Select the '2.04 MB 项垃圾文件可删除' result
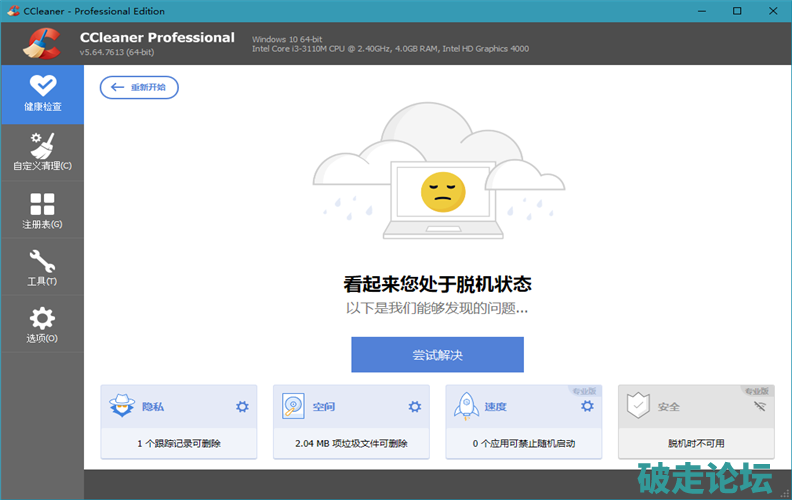 tap(351, 443)
